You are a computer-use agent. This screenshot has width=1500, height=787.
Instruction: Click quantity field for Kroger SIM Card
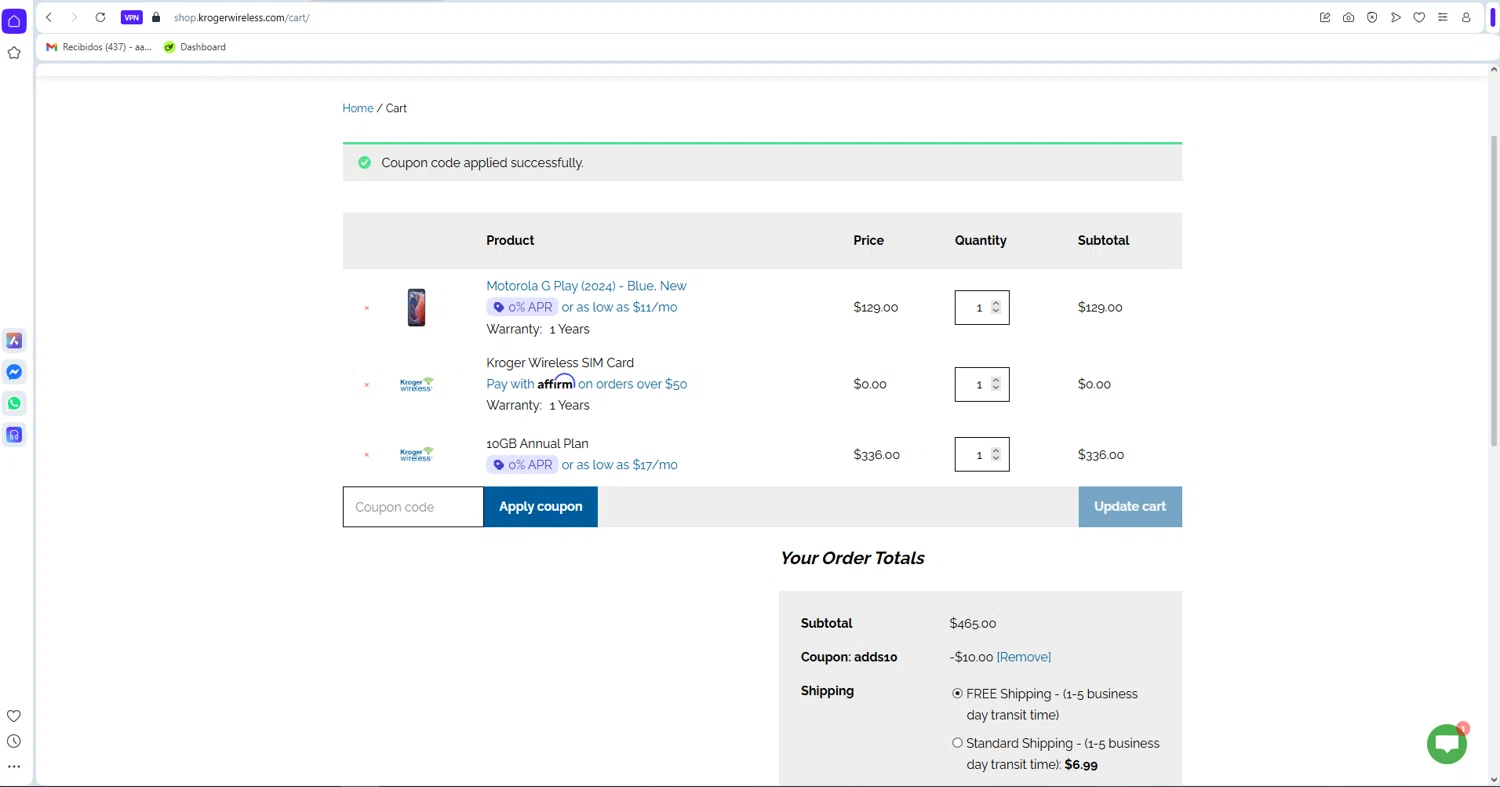point(982,384)
